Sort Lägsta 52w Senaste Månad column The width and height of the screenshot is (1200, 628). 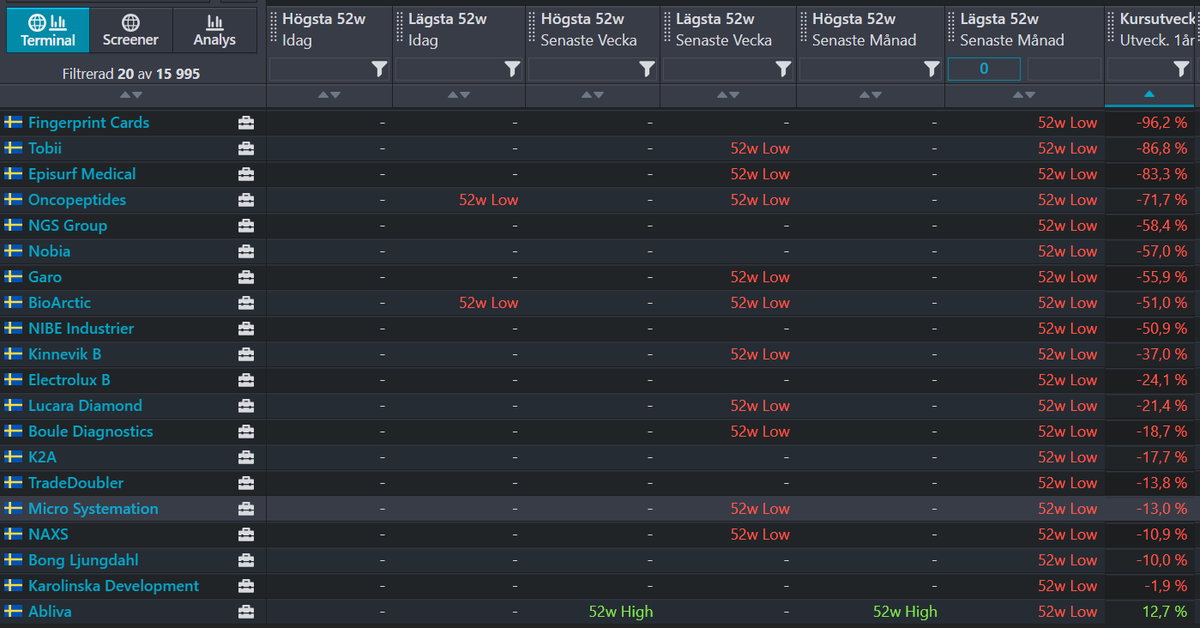pos(1024,95)
